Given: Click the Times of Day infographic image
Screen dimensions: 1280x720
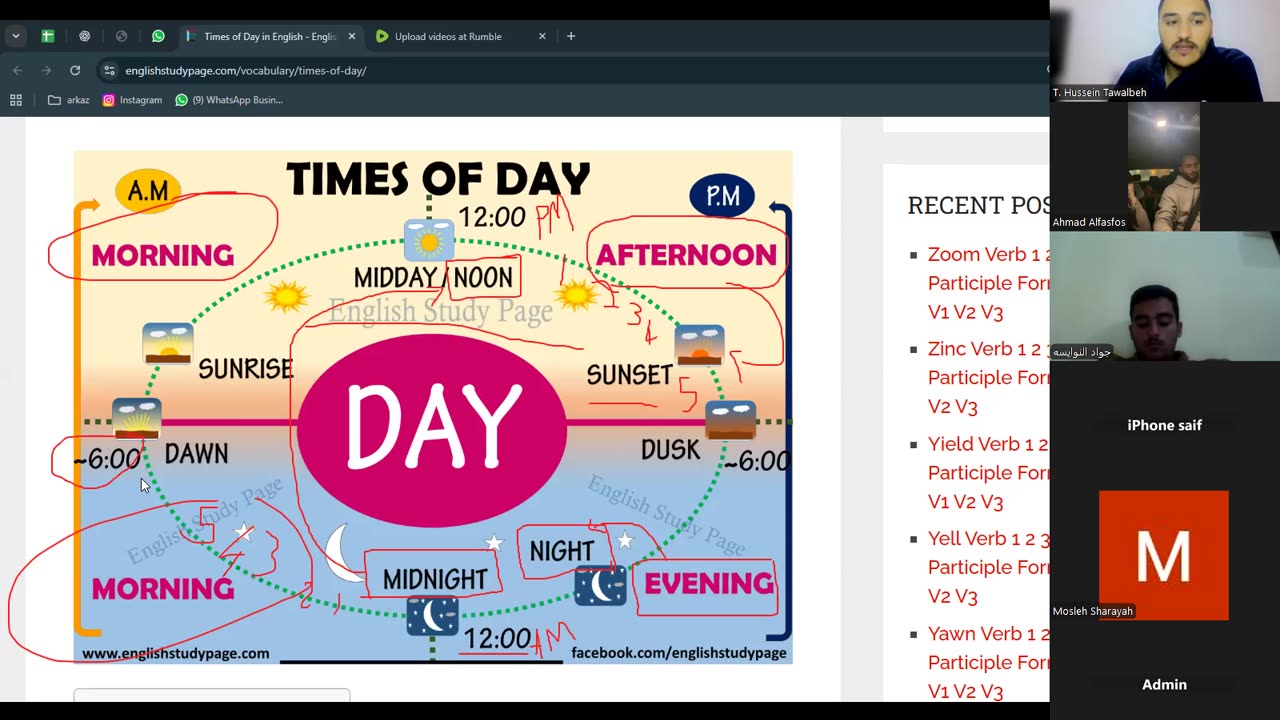Looking at the screenshot, I should pyautogui.click(x=433, y=407).
